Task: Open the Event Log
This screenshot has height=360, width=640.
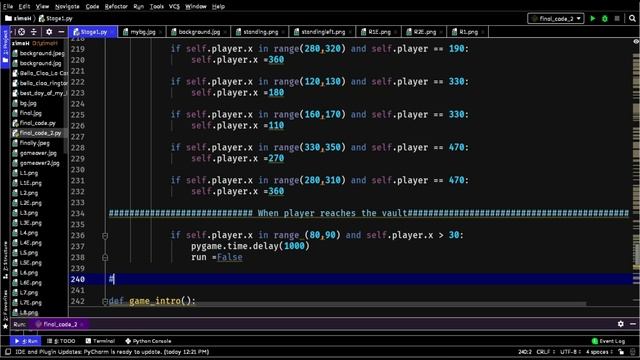Action: coord(608,341)
